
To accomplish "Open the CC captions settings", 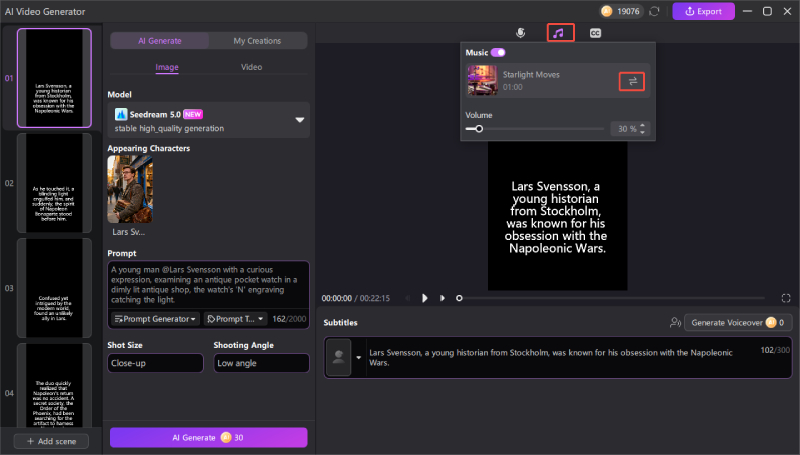I will [595, 33].
